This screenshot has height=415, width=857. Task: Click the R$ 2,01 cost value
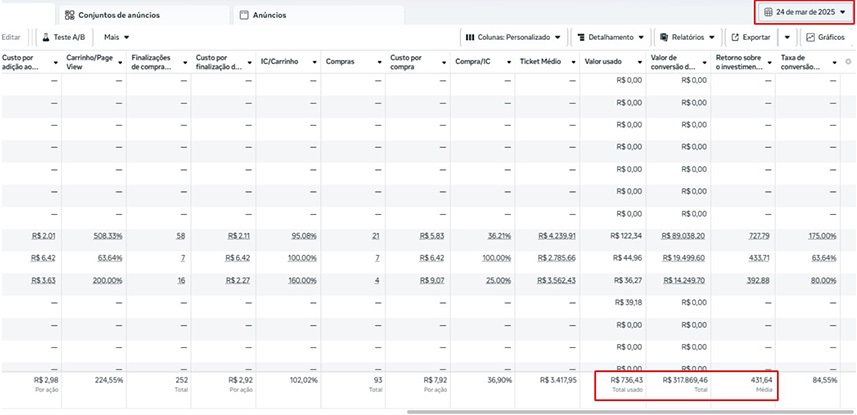[44, 236]
